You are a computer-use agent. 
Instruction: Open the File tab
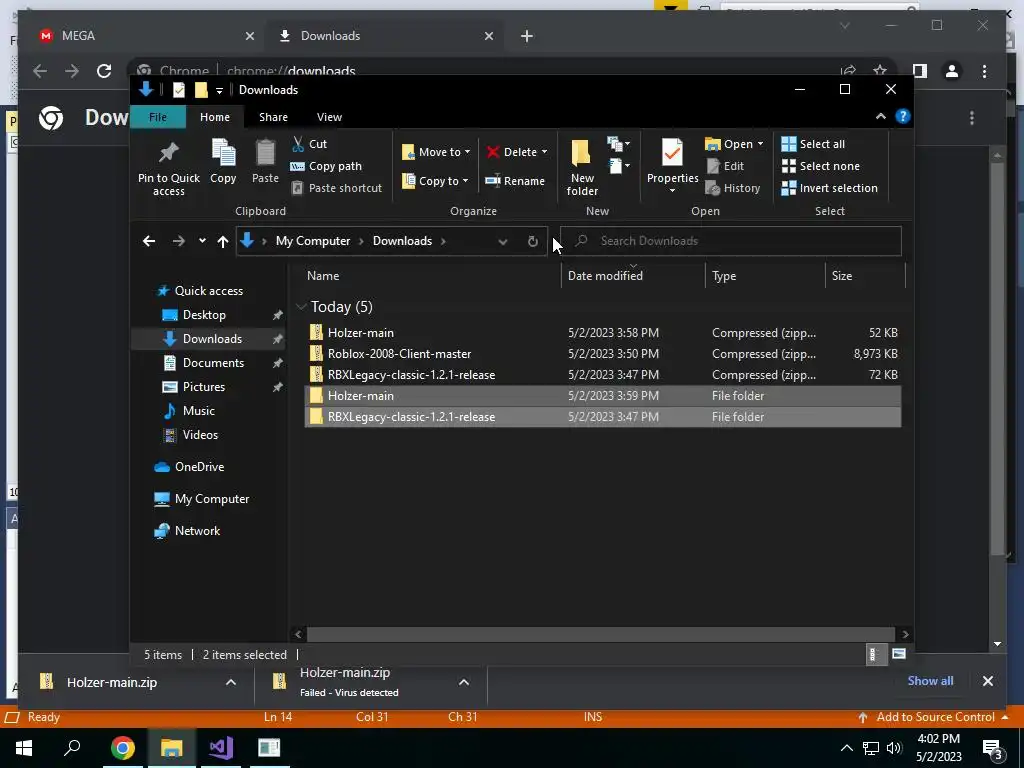(158, 117)
